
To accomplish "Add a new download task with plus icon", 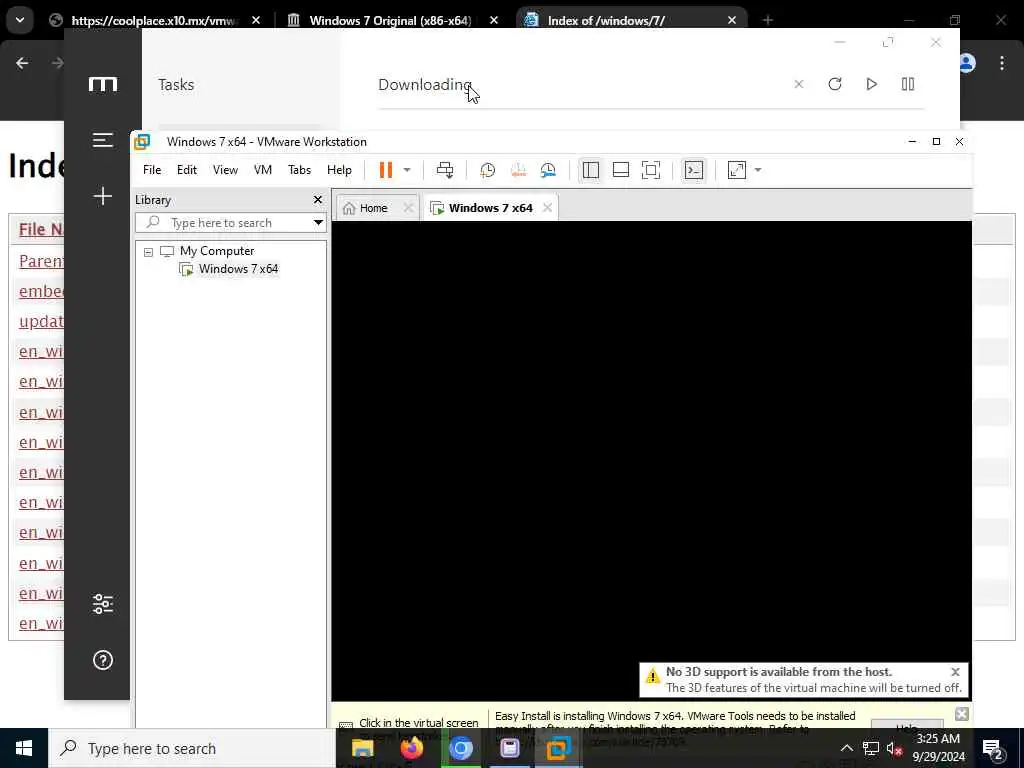I will (103, 196).
